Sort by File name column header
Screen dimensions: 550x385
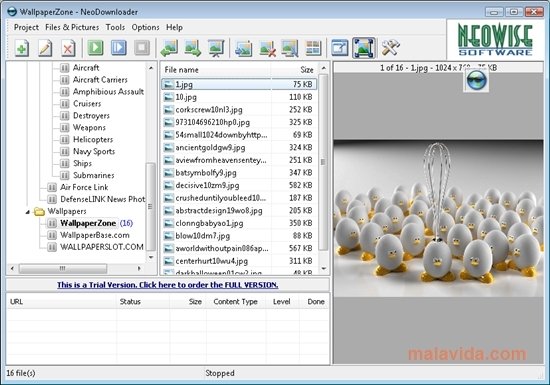click(x=215, y=70)
